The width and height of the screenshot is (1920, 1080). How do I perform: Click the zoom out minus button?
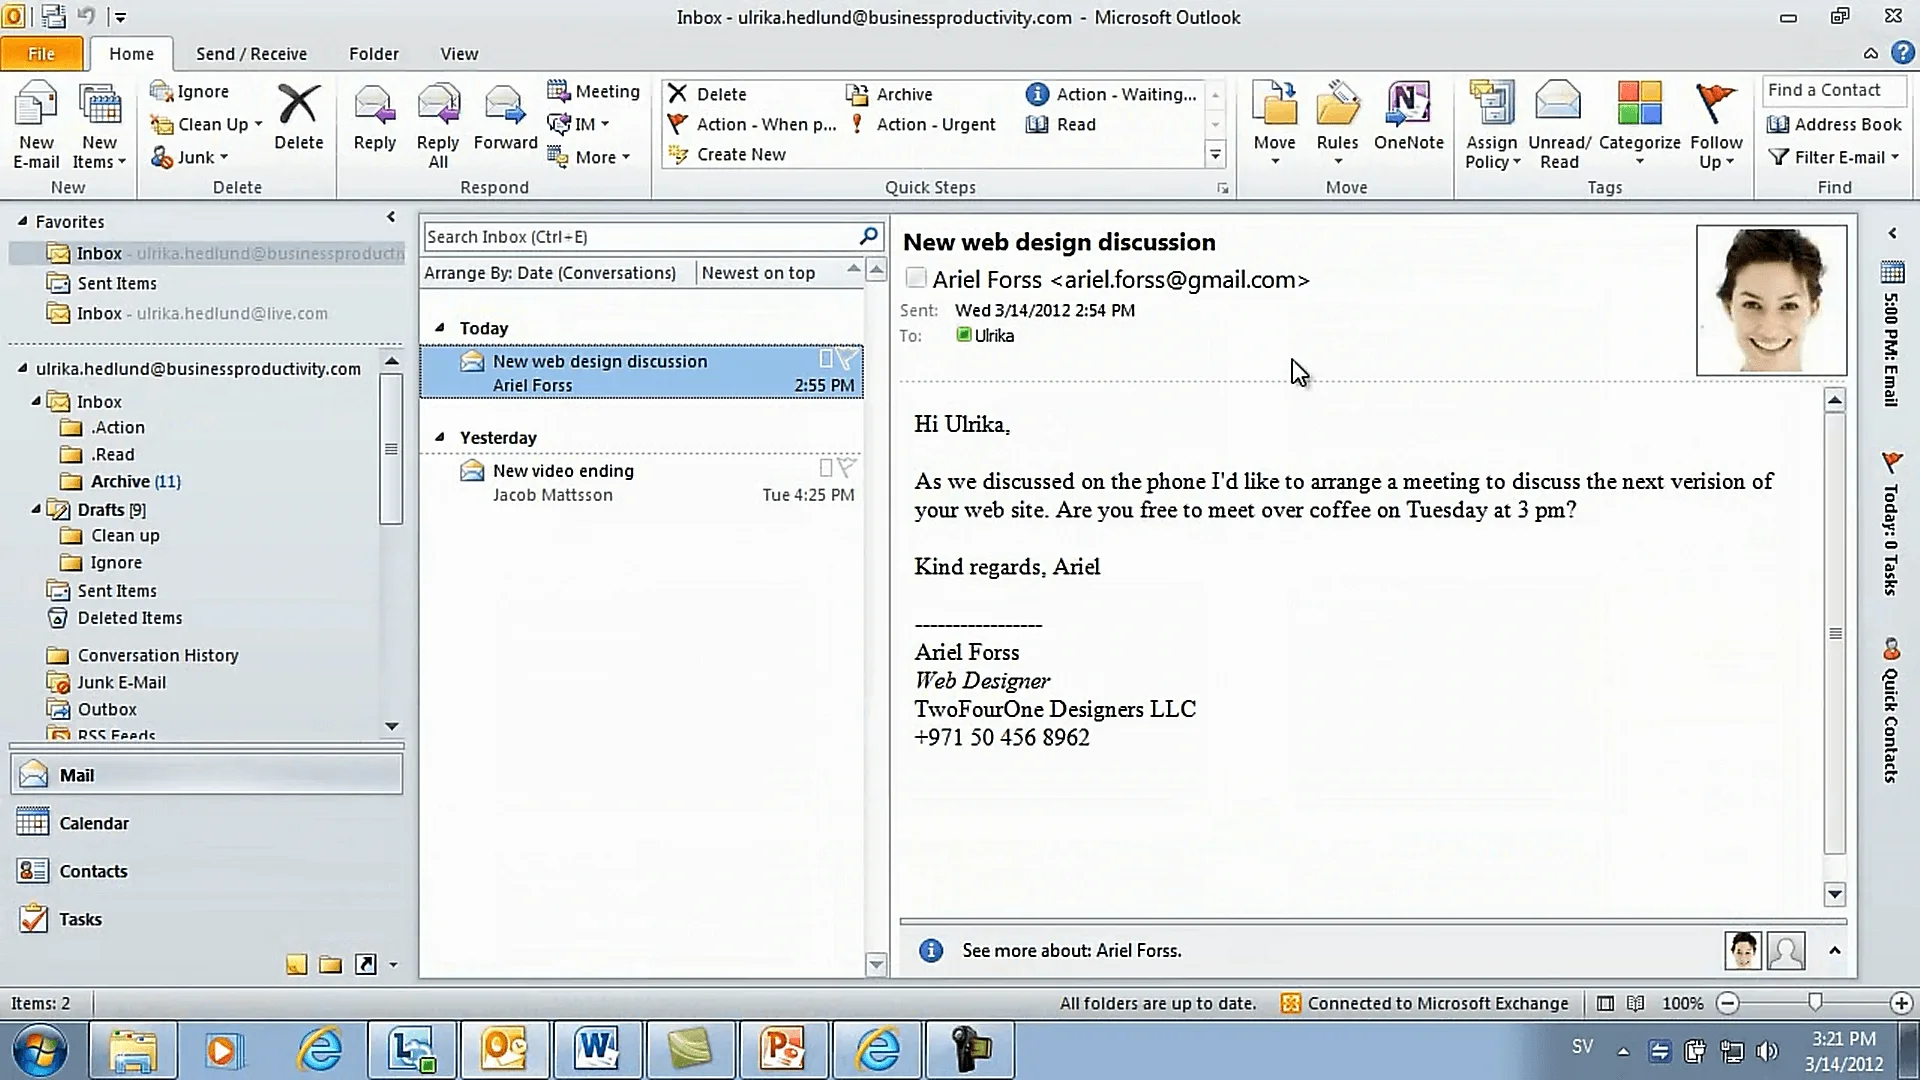pos(1727,1003)
